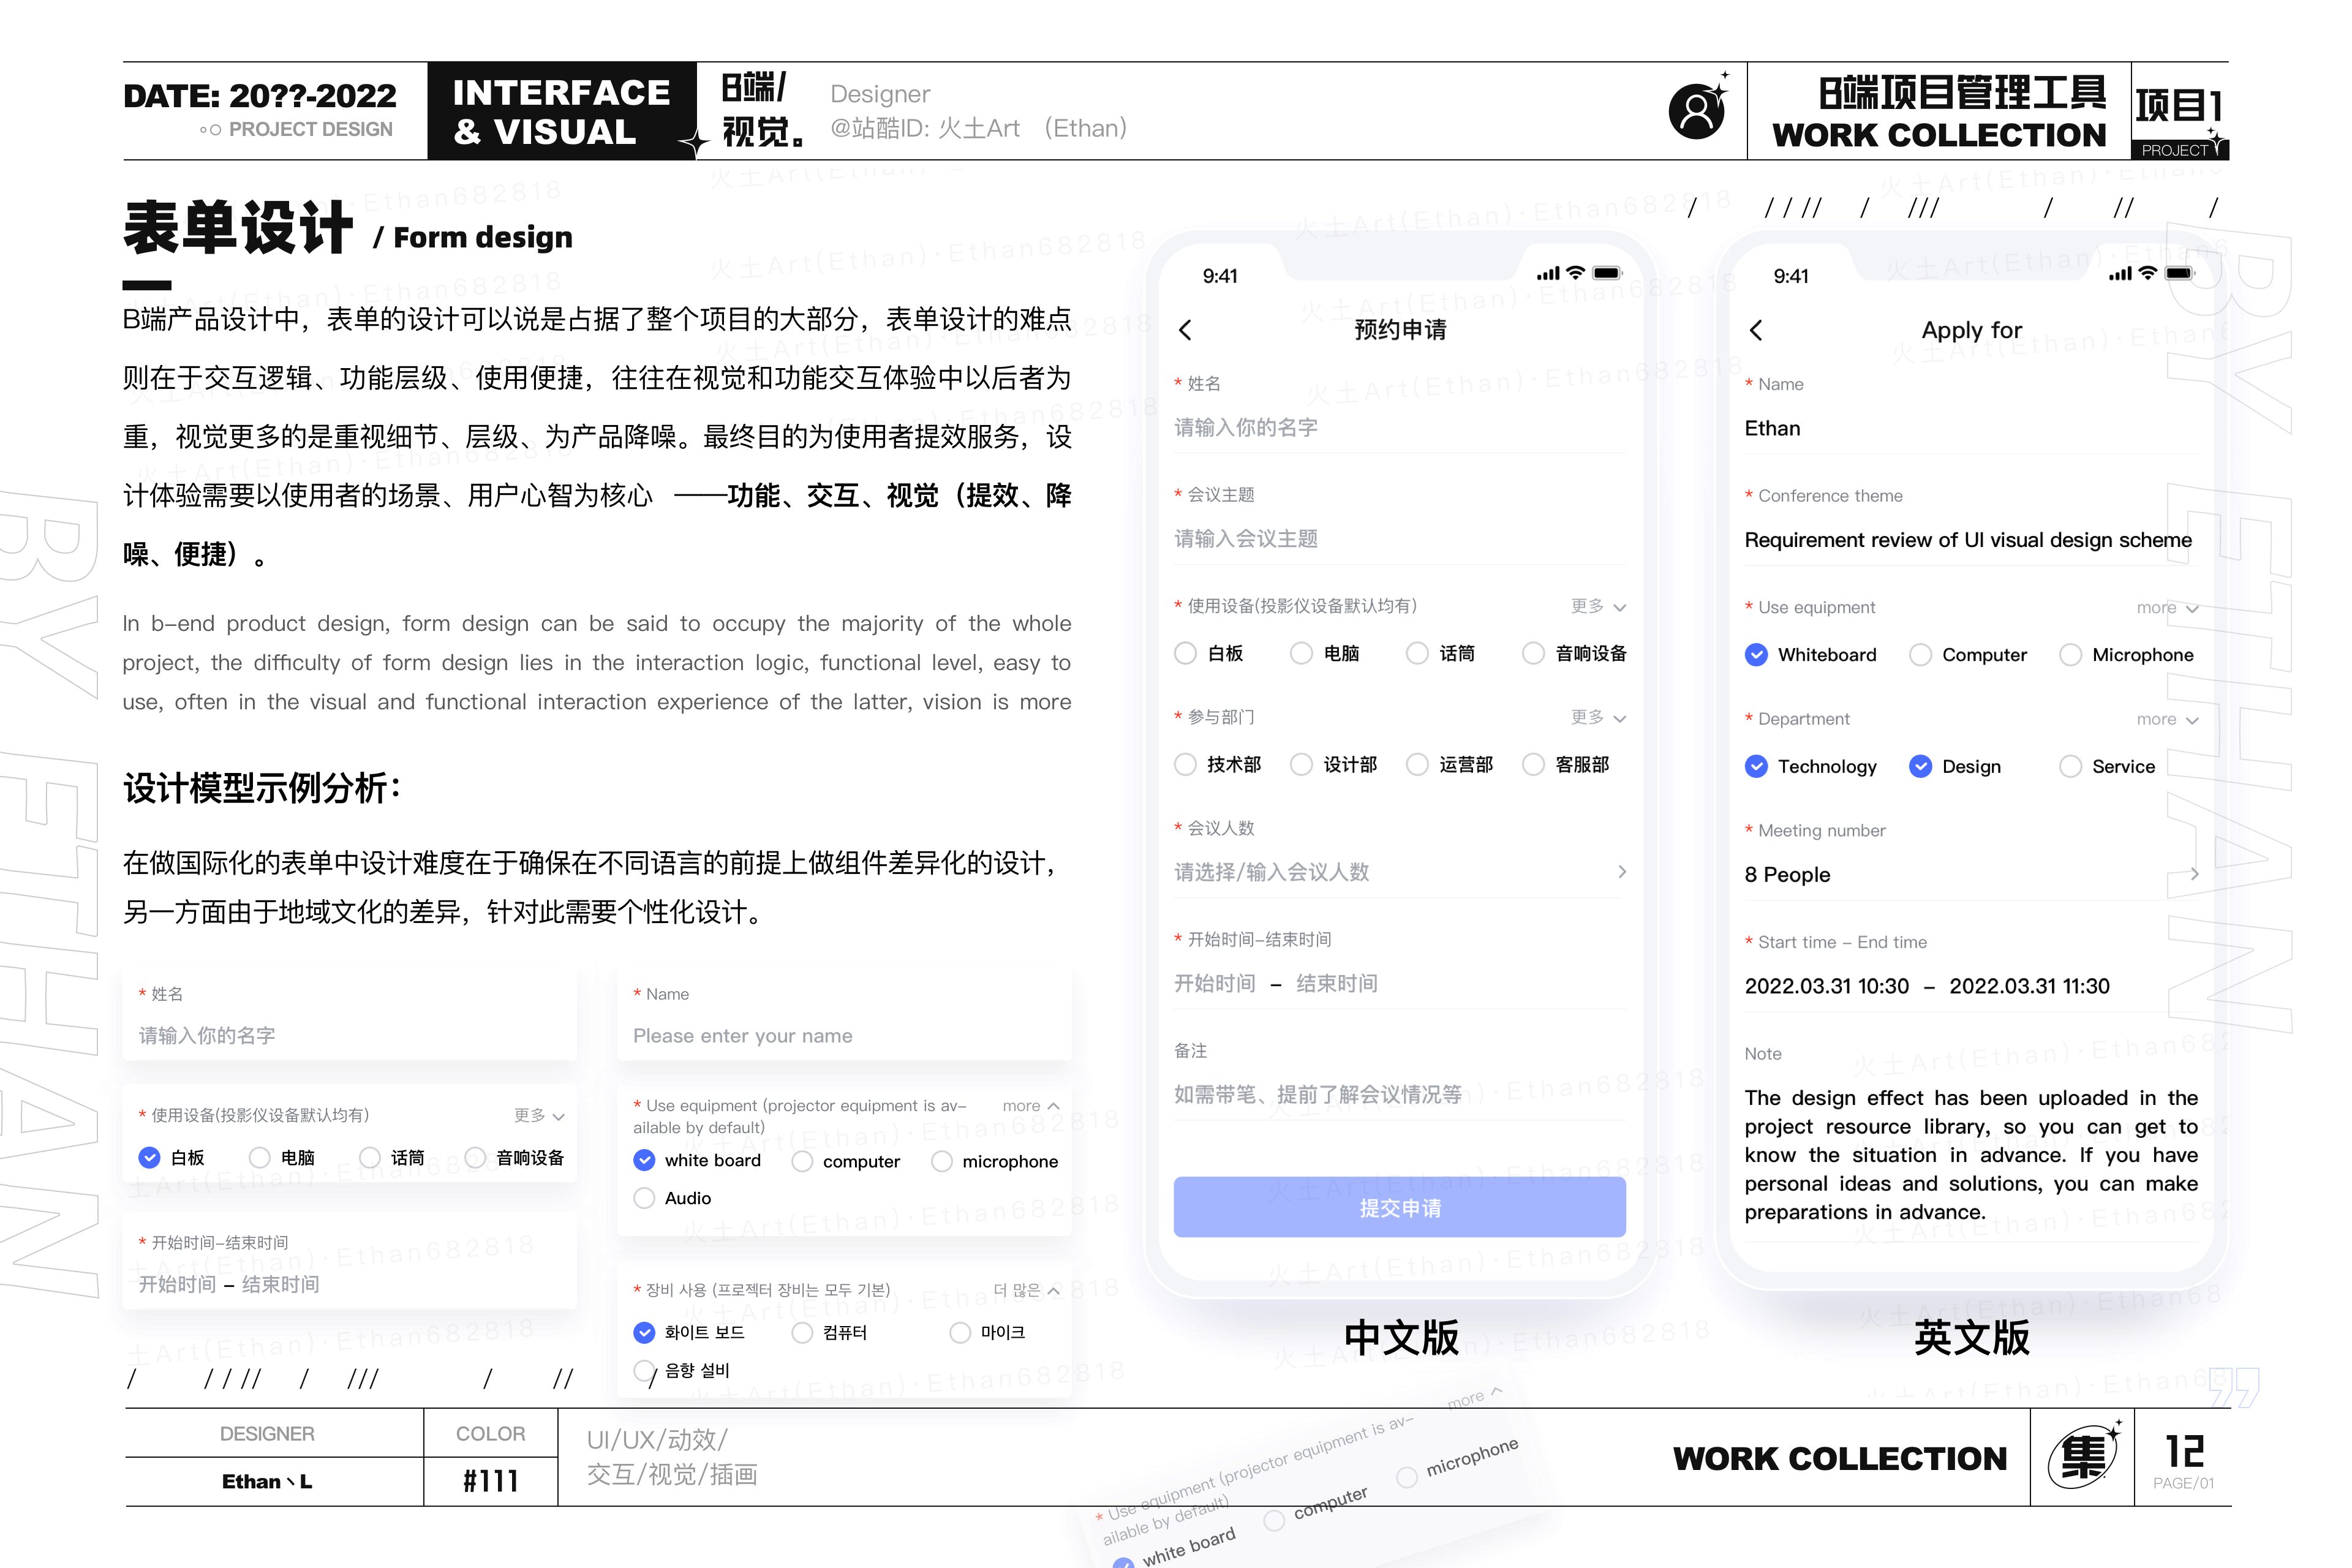
Task: Click signal bars icon in English phone status bar
Action: point(2119,274)
